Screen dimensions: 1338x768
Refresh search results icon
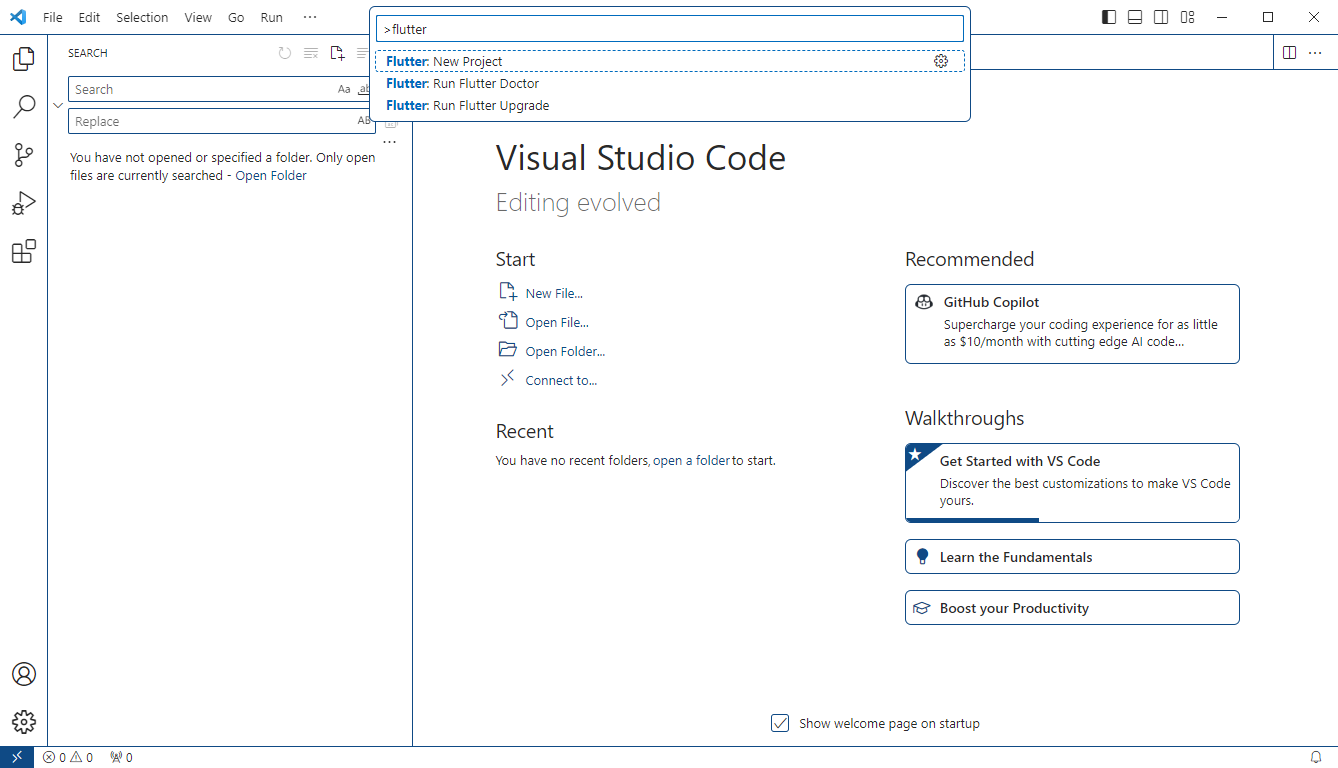click(285, 53)
